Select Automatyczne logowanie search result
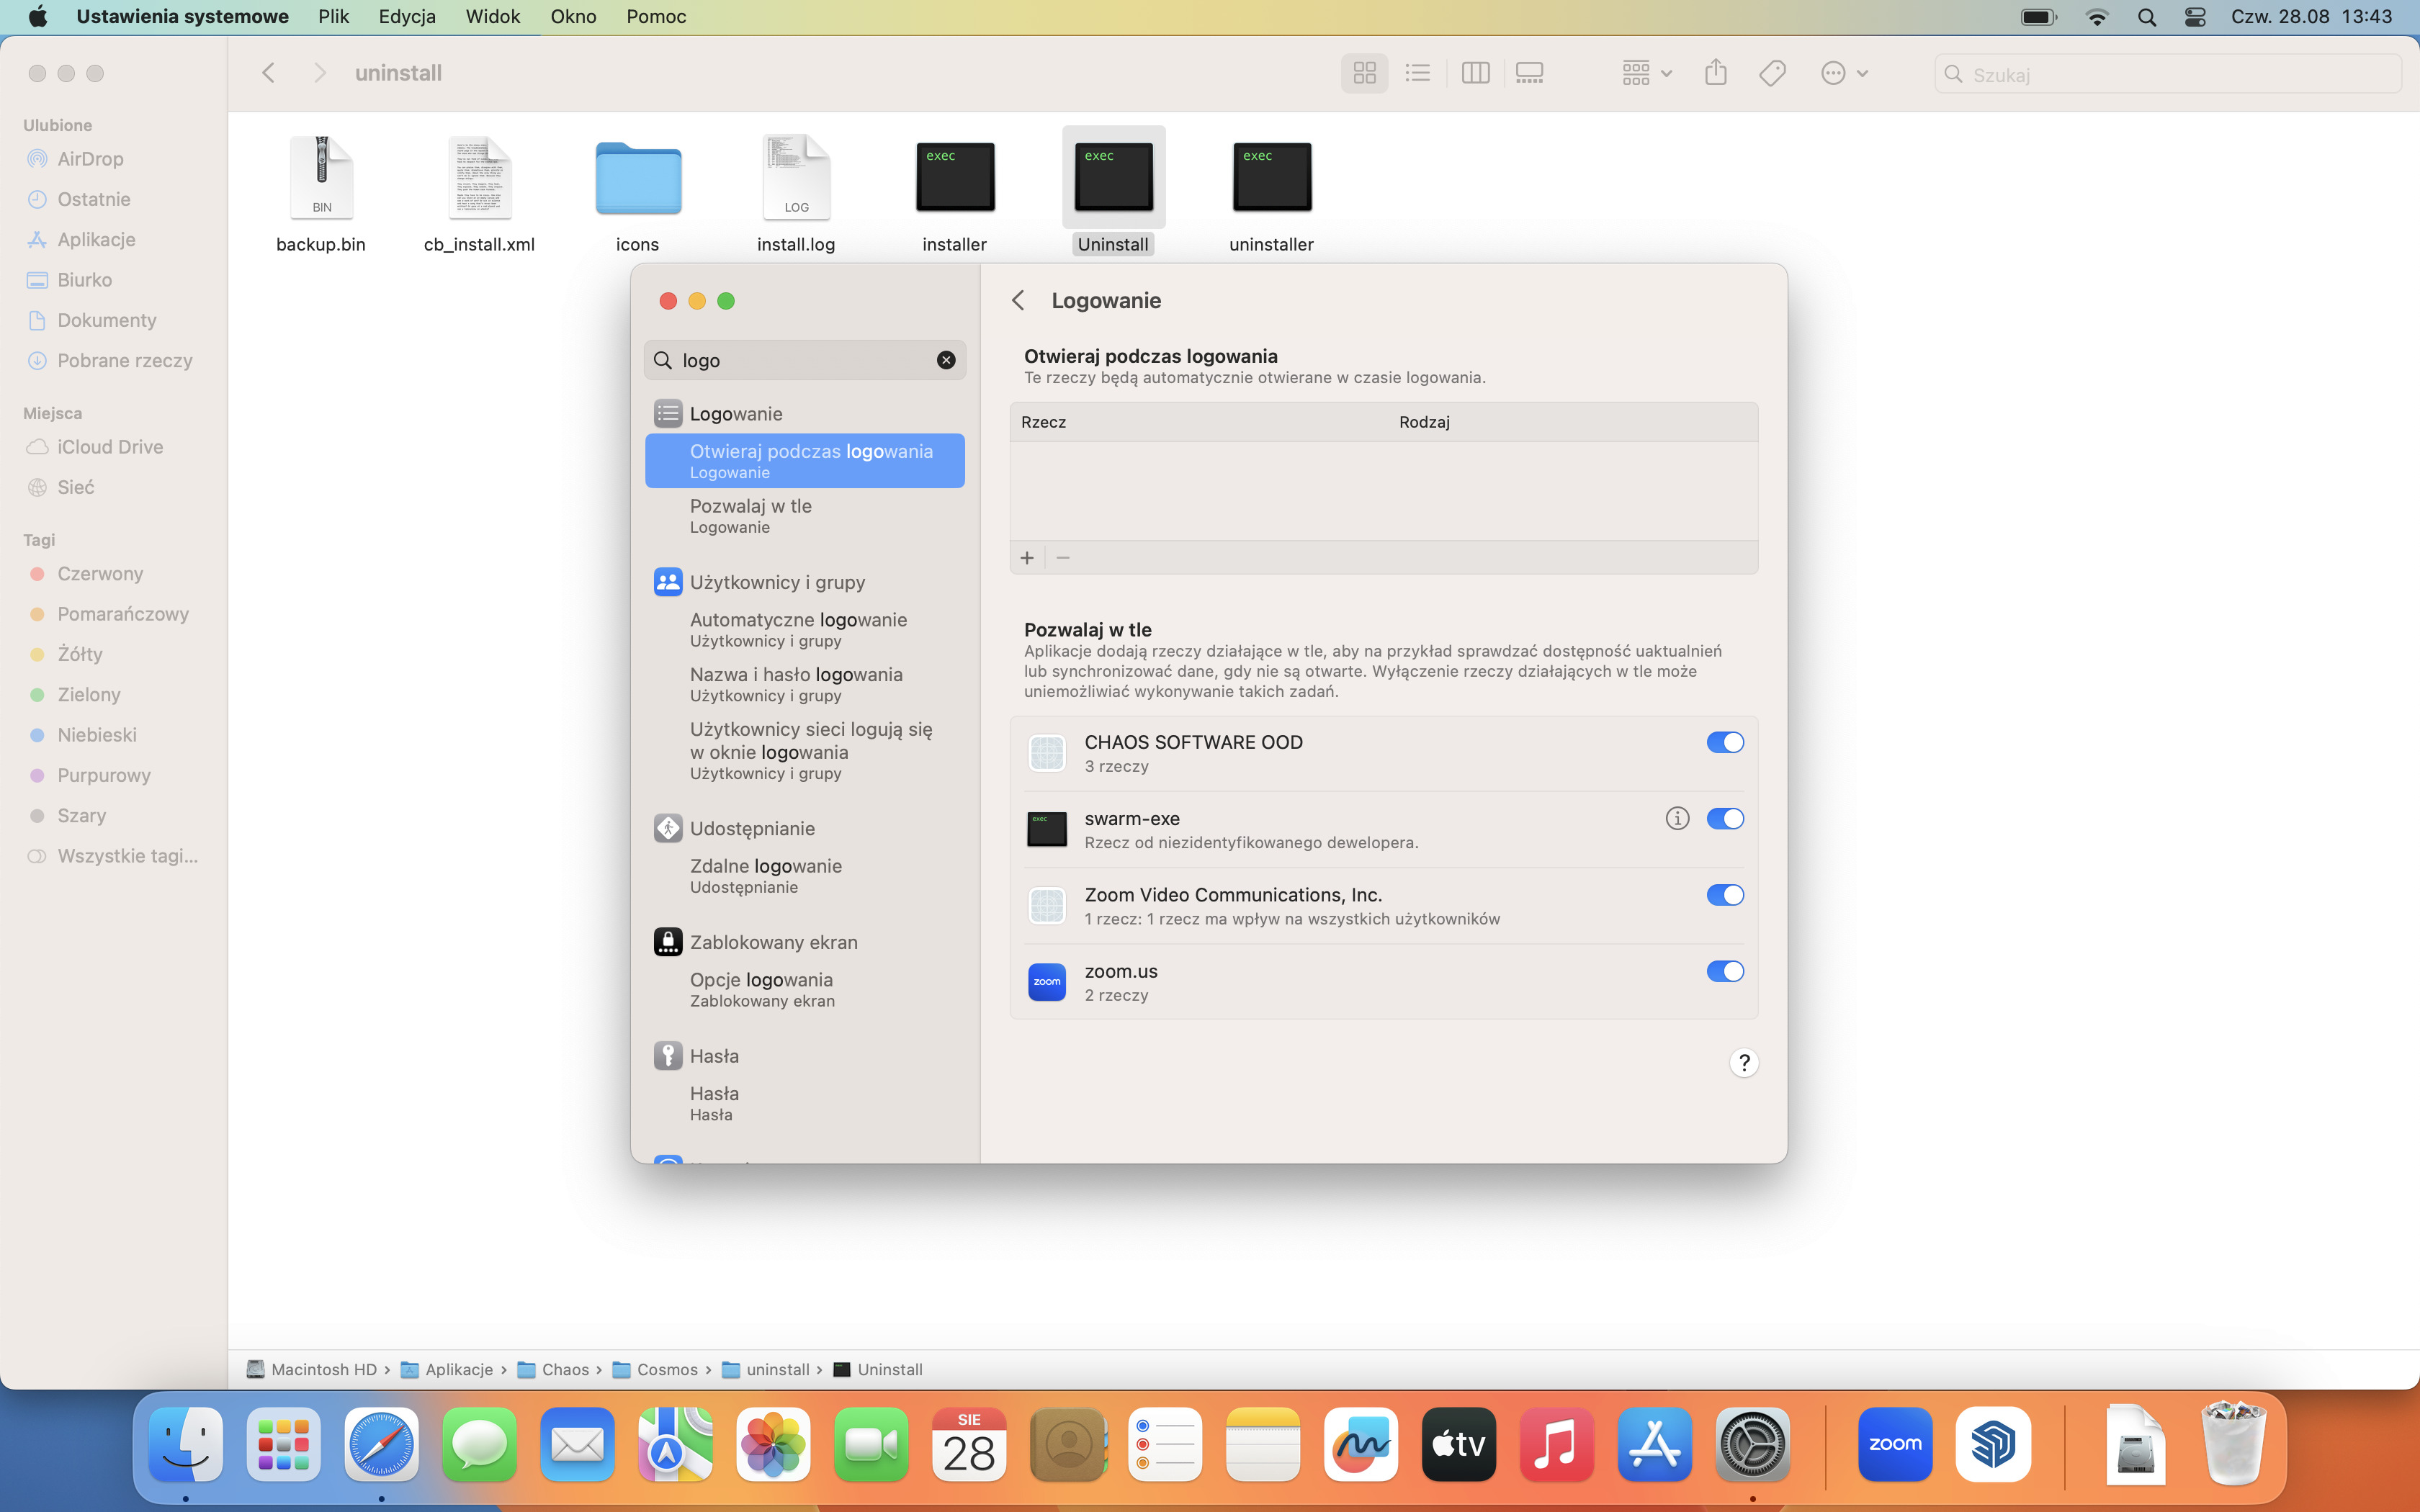The height and width of the screenshot is (1512, 2420). pos(798,629)
